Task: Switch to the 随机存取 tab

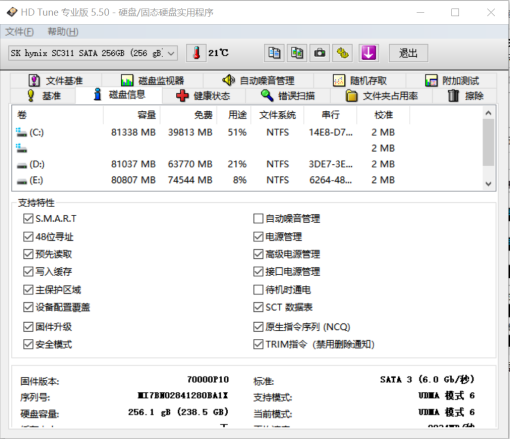Action: pyautogui.click(x=359, y=80)
